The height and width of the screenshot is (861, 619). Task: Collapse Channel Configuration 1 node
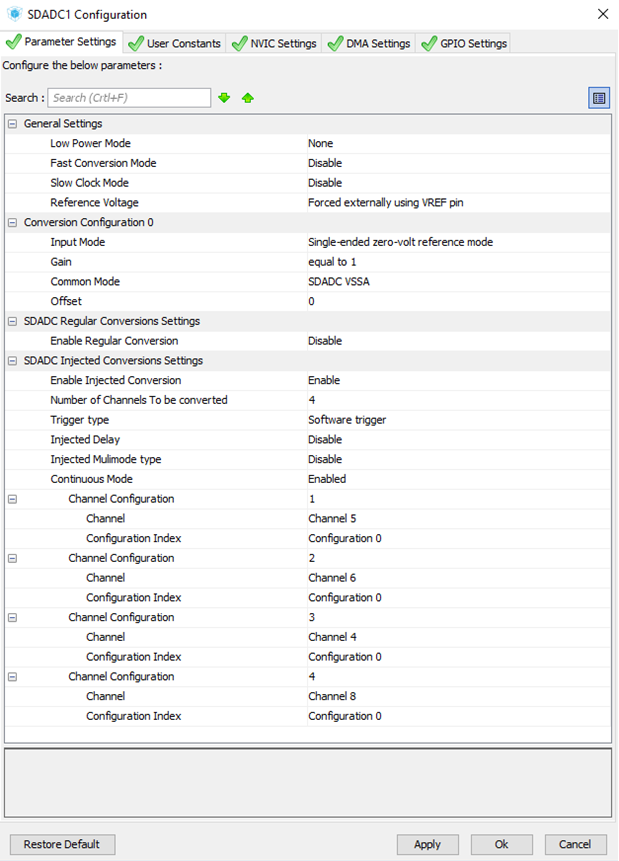click(x=12, y=499)
